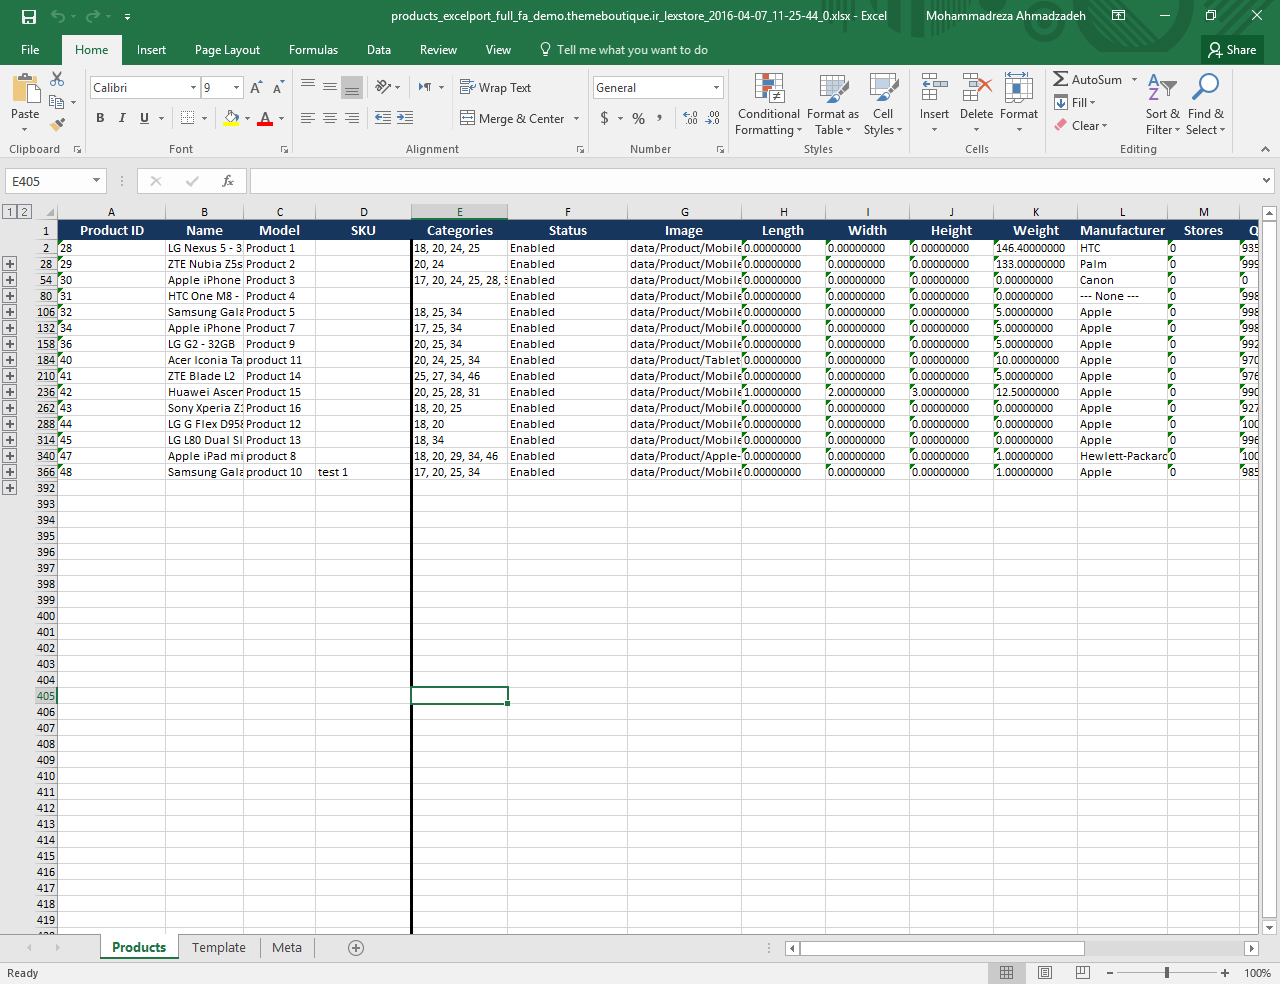This screenshot has height=984, width=1280.
Task: Open the Clear dropdown
Action: pos(1081,126)
